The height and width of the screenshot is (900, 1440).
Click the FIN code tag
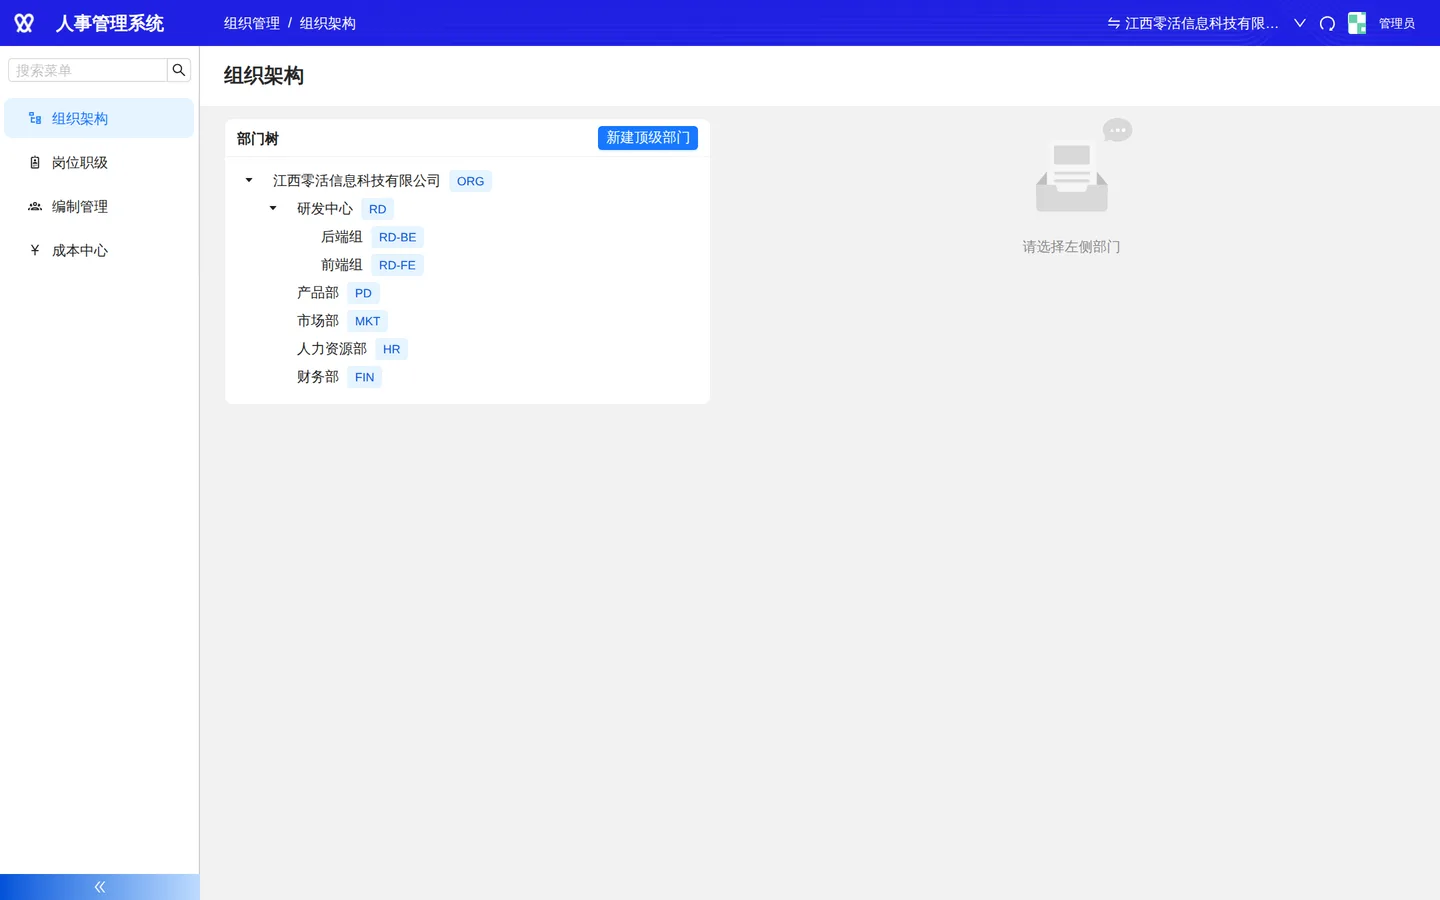click(x=364, y=377)
